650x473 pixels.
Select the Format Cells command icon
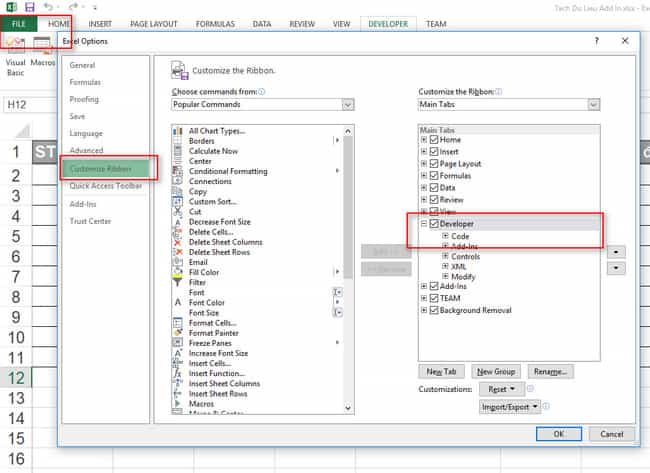pos(177,323)
